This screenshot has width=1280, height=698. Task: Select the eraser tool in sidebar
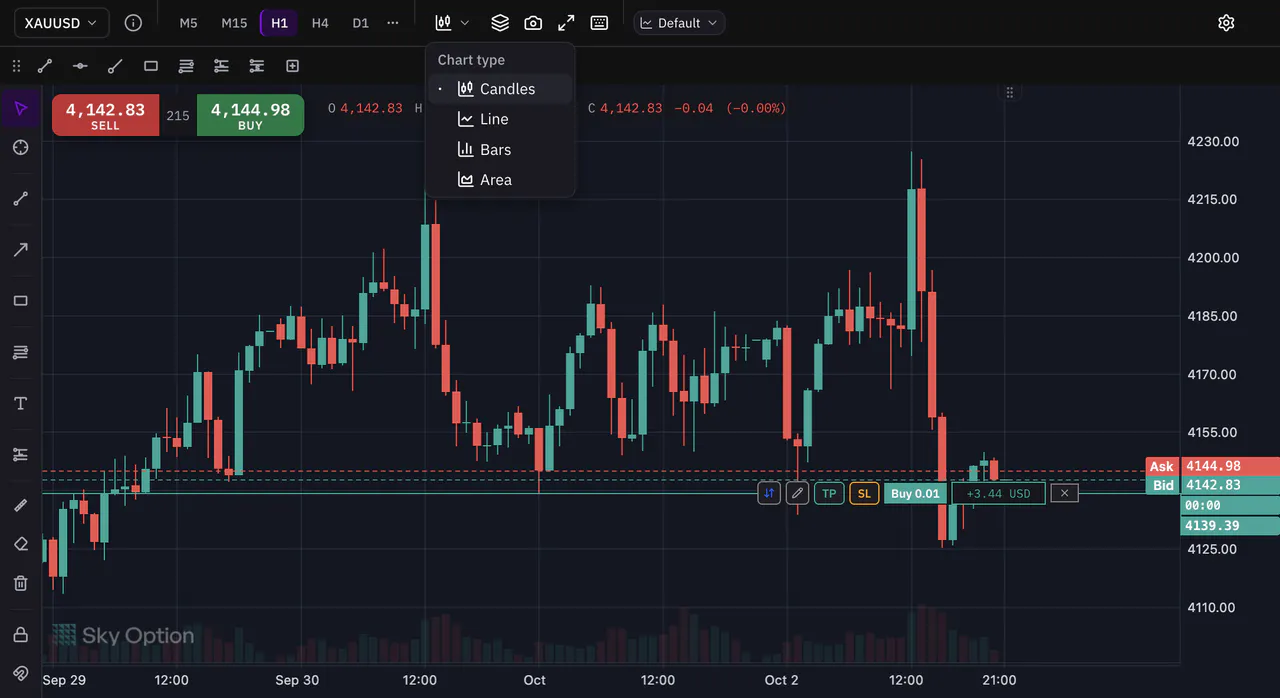pyautogui.click(x=20, y=544)
